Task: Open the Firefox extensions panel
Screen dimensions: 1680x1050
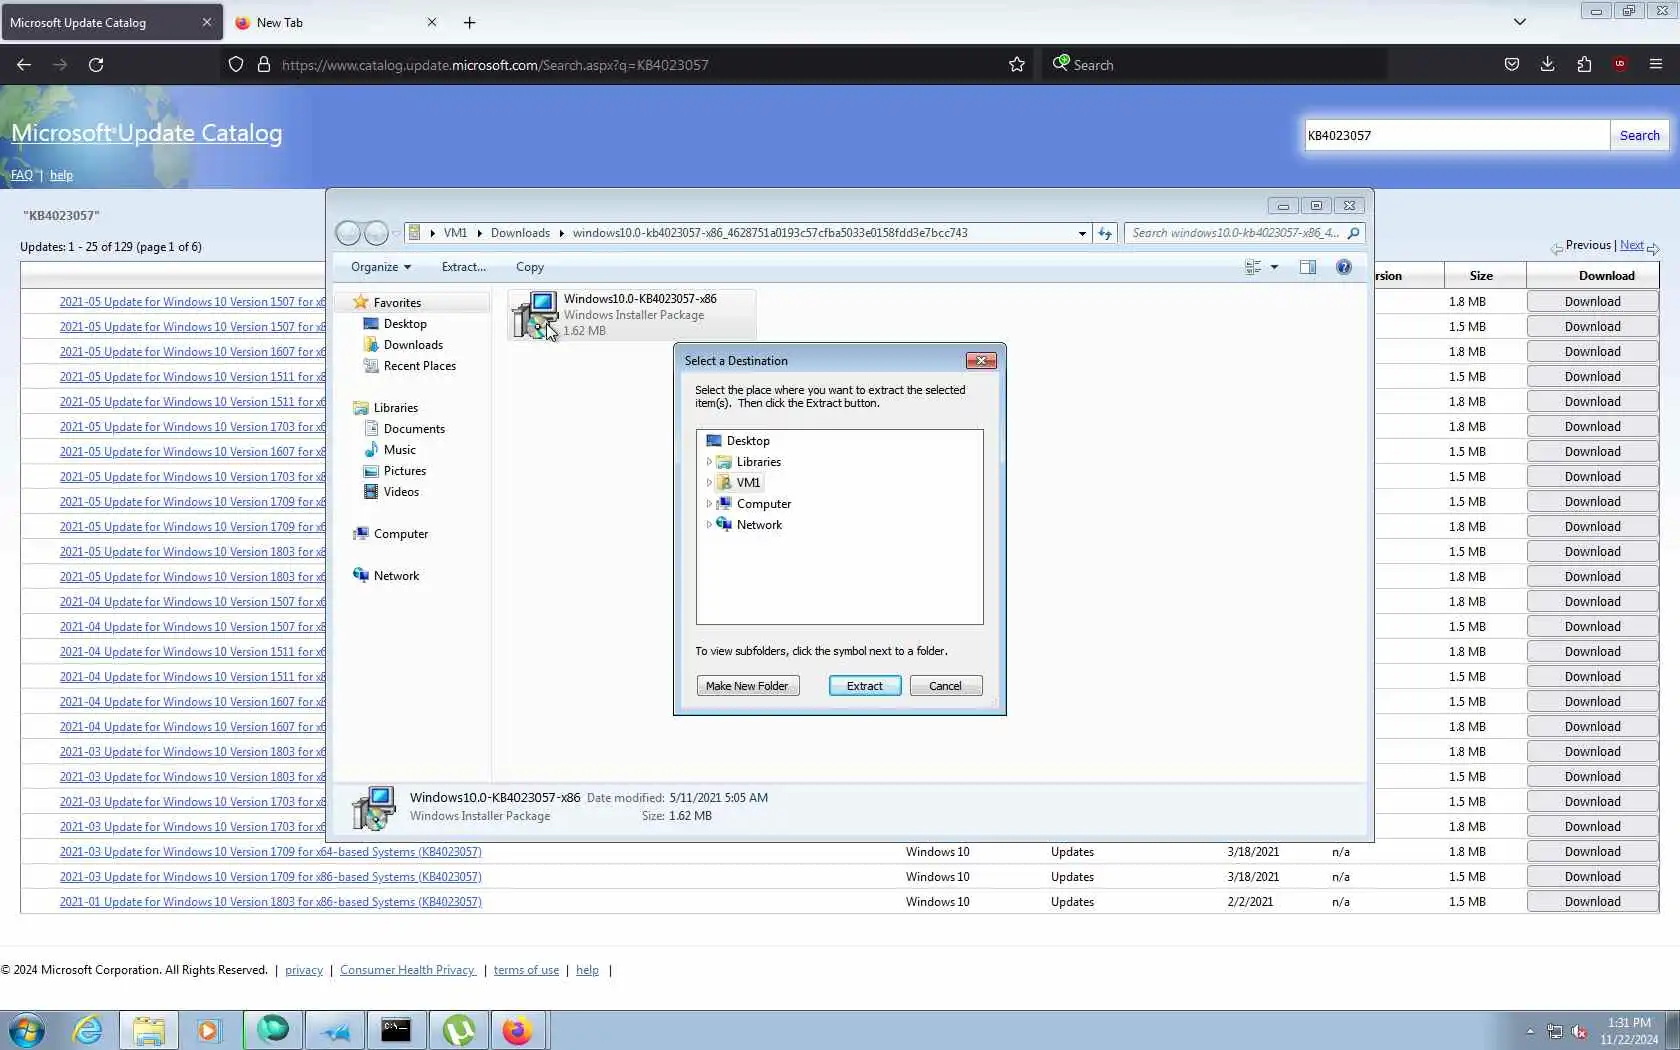Action: click(1584, 65)
